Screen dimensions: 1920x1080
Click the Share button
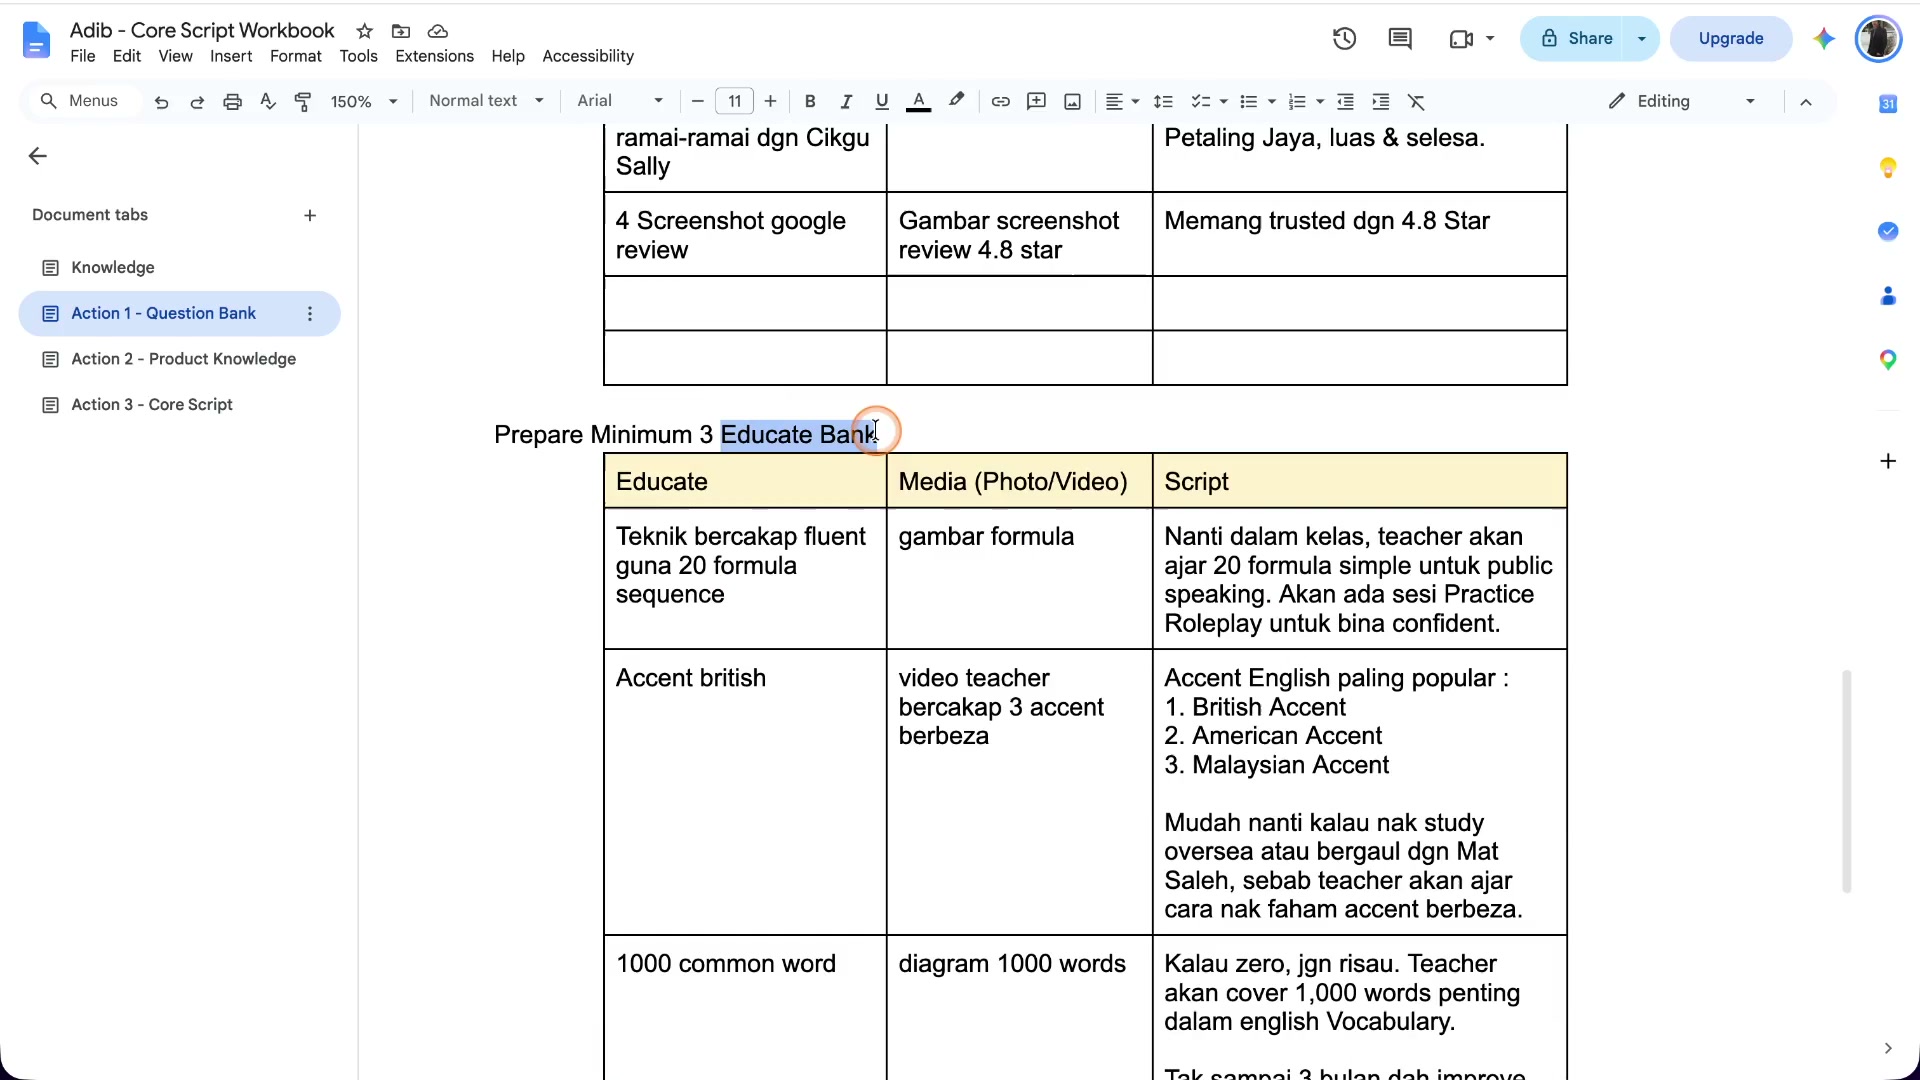coord(1575,39)
